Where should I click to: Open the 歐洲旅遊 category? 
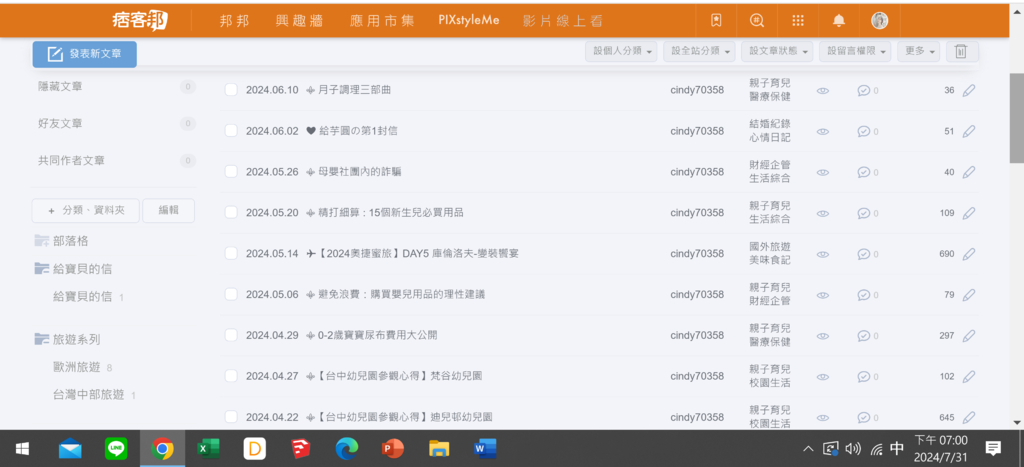click(x=77, y=367)
